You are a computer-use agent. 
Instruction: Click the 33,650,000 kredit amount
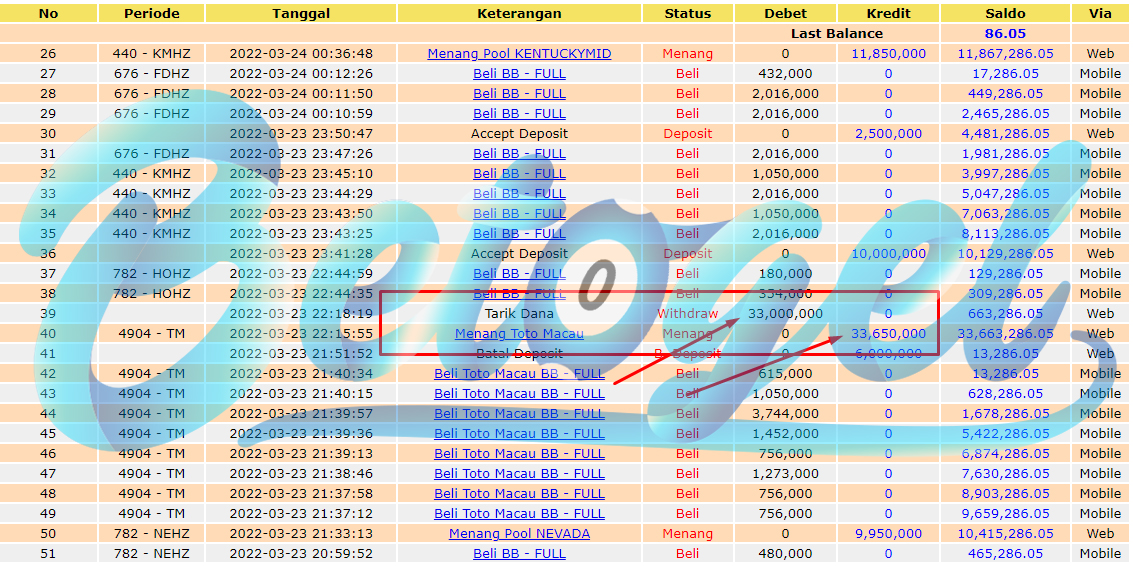click(888, 333)
